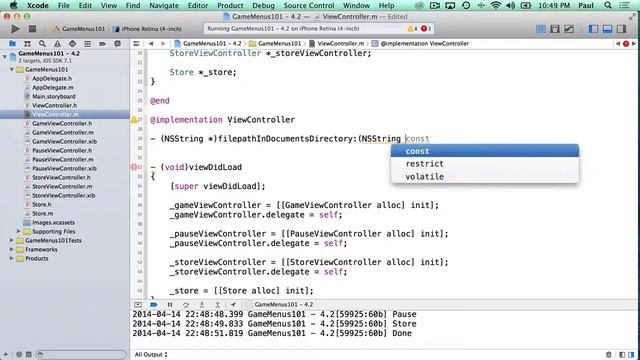Expand the GameMenus101Tests group
This screenshot has width=640, height=360.
pyautogui.click(x=12, y=240)
